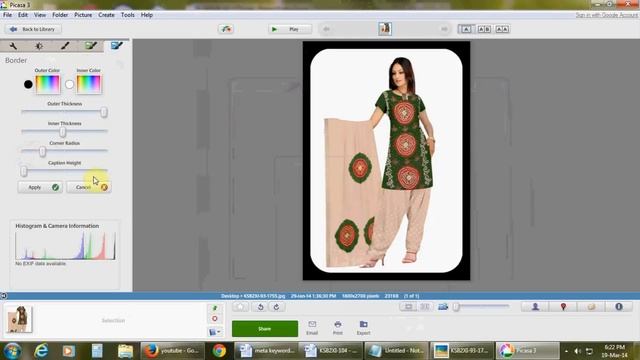Click the volume speaker tray icon

[x=578, y=351]
